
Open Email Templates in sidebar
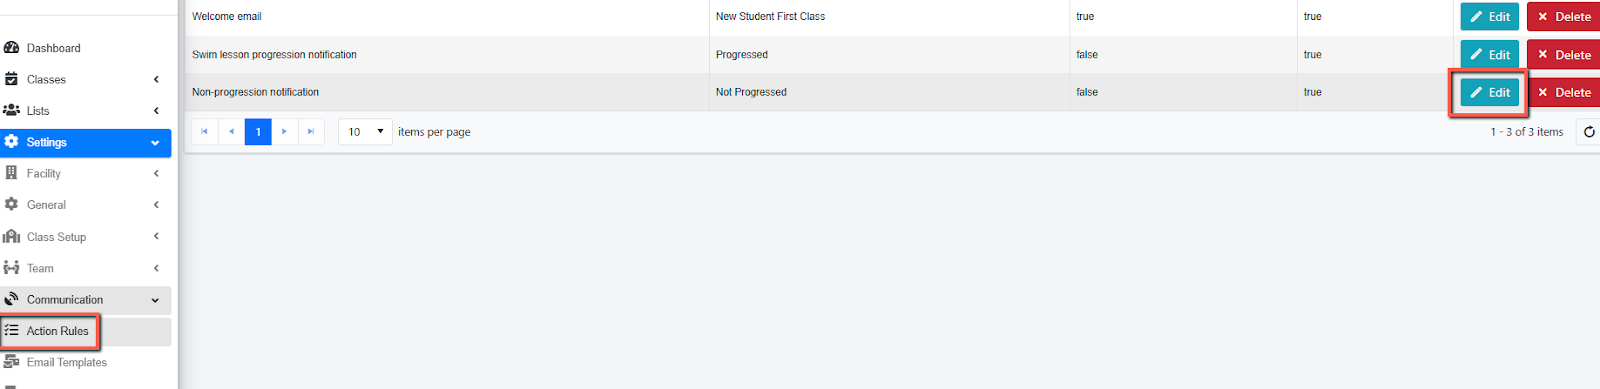(66, 362)
